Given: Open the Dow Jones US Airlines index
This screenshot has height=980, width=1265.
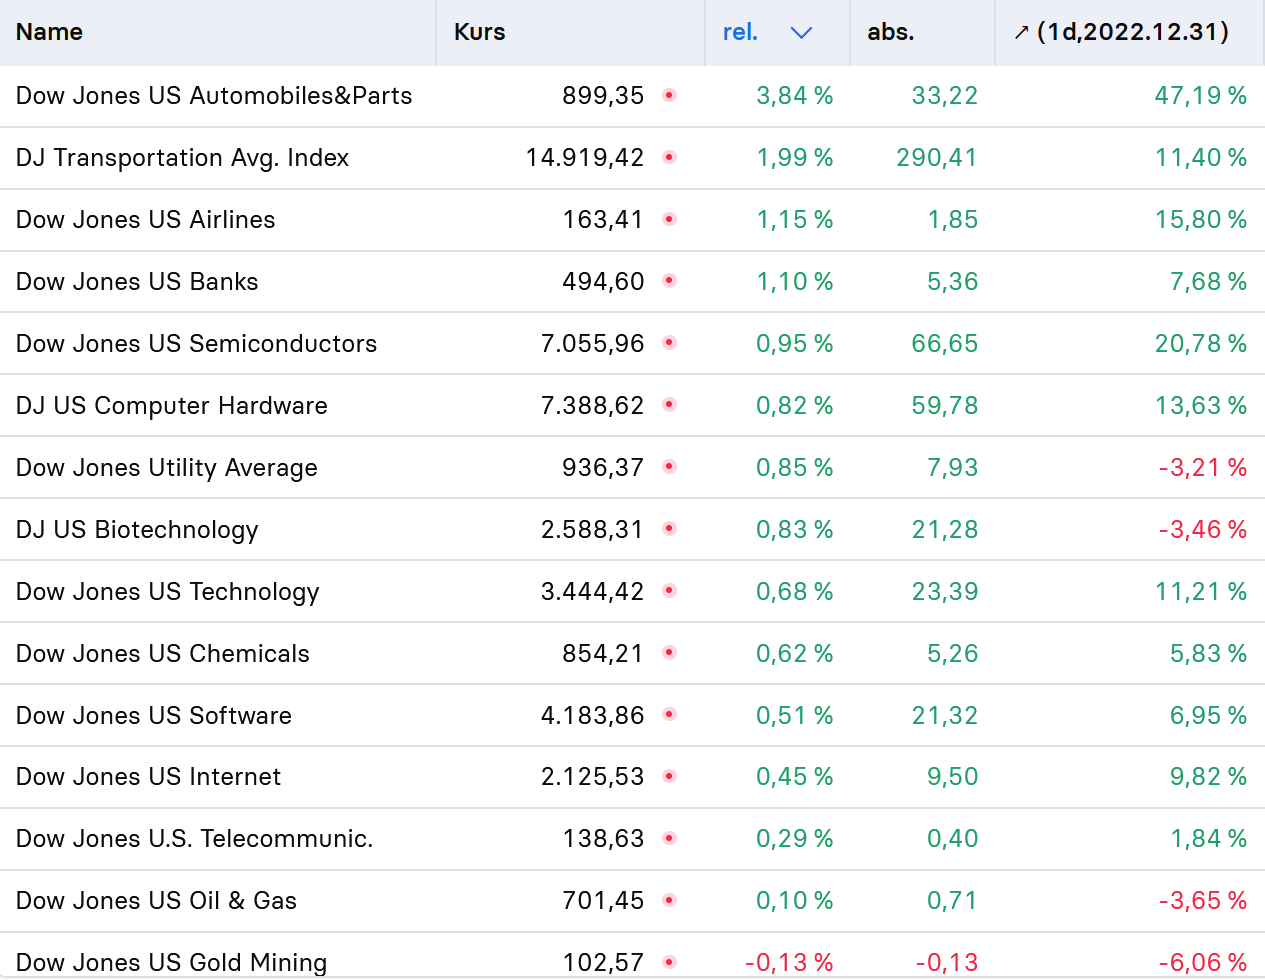Looking at the screenshot, I should coord(146,219).
